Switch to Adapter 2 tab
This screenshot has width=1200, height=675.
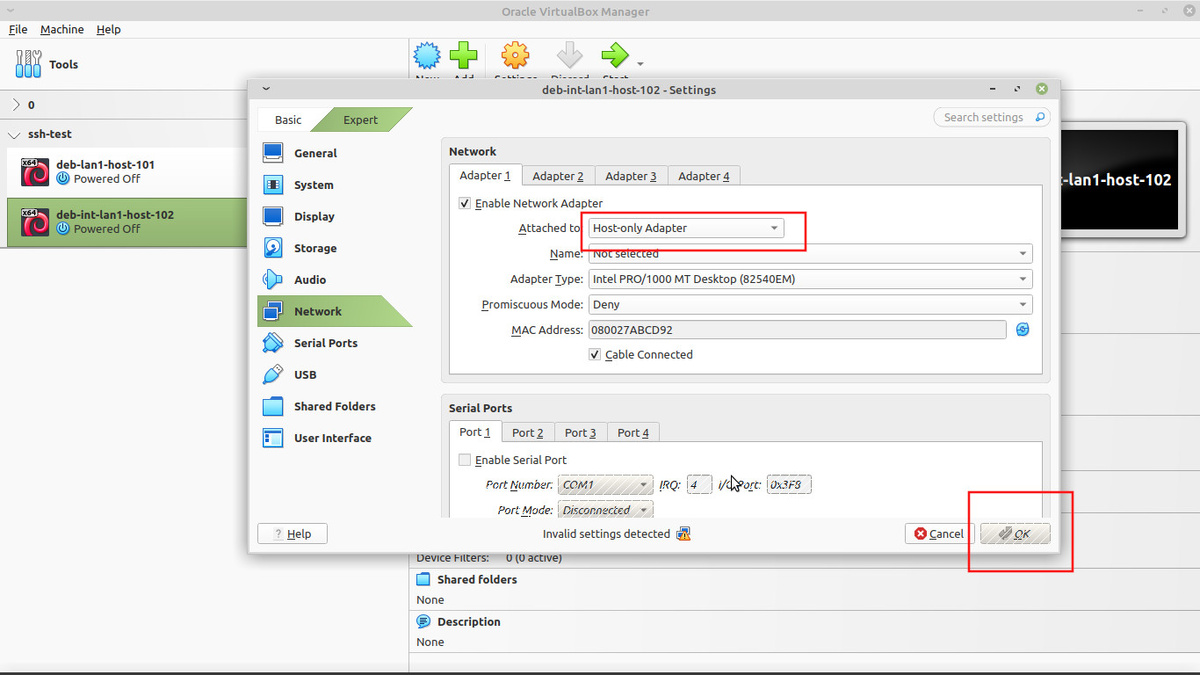click(x=558, y=176)
